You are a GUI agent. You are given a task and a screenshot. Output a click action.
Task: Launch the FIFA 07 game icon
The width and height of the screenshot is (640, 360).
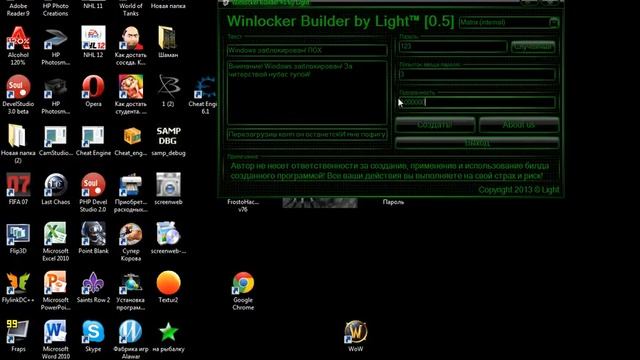[18, 185]
